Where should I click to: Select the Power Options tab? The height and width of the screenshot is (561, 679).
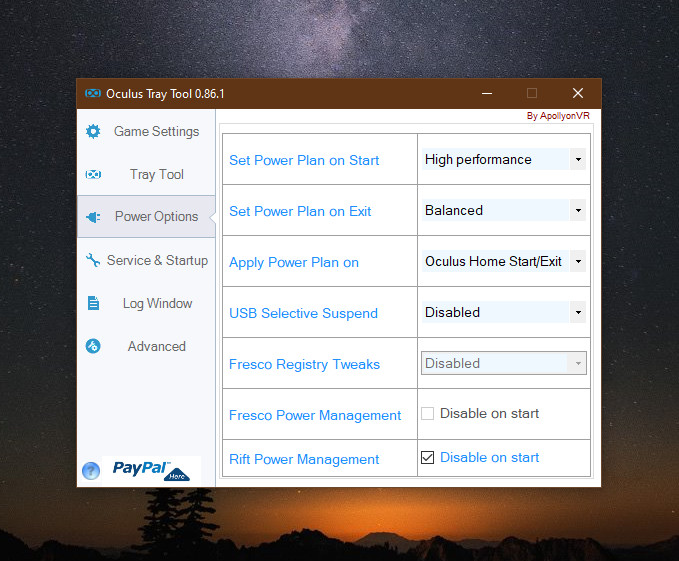tap(146, 216)
